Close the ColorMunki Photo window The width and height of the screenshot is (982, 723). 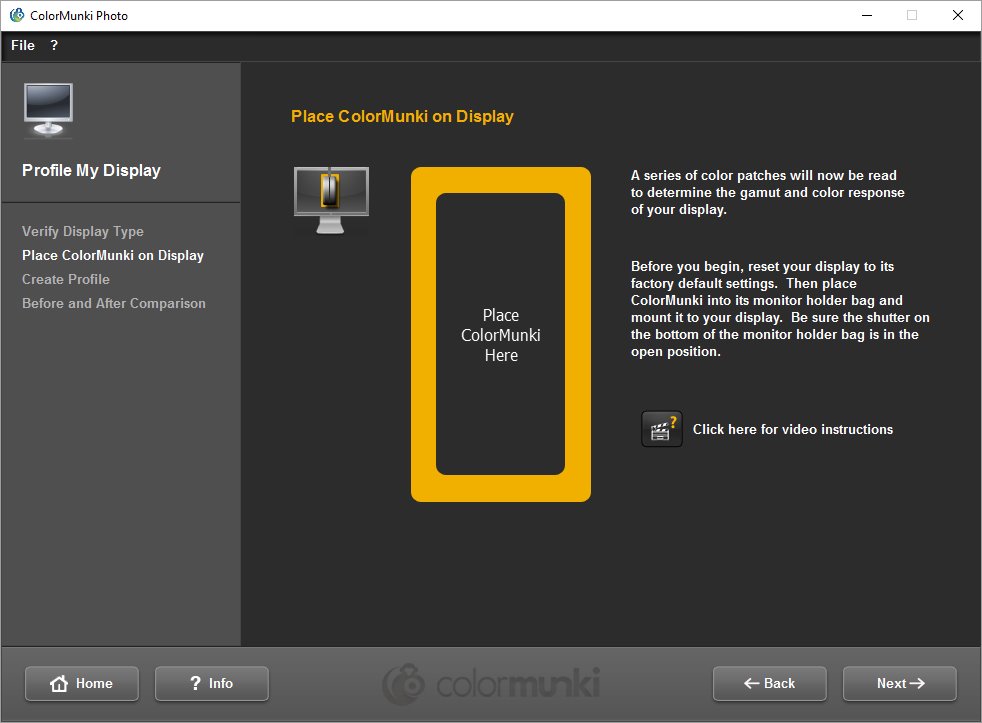[x=957, y=15]
